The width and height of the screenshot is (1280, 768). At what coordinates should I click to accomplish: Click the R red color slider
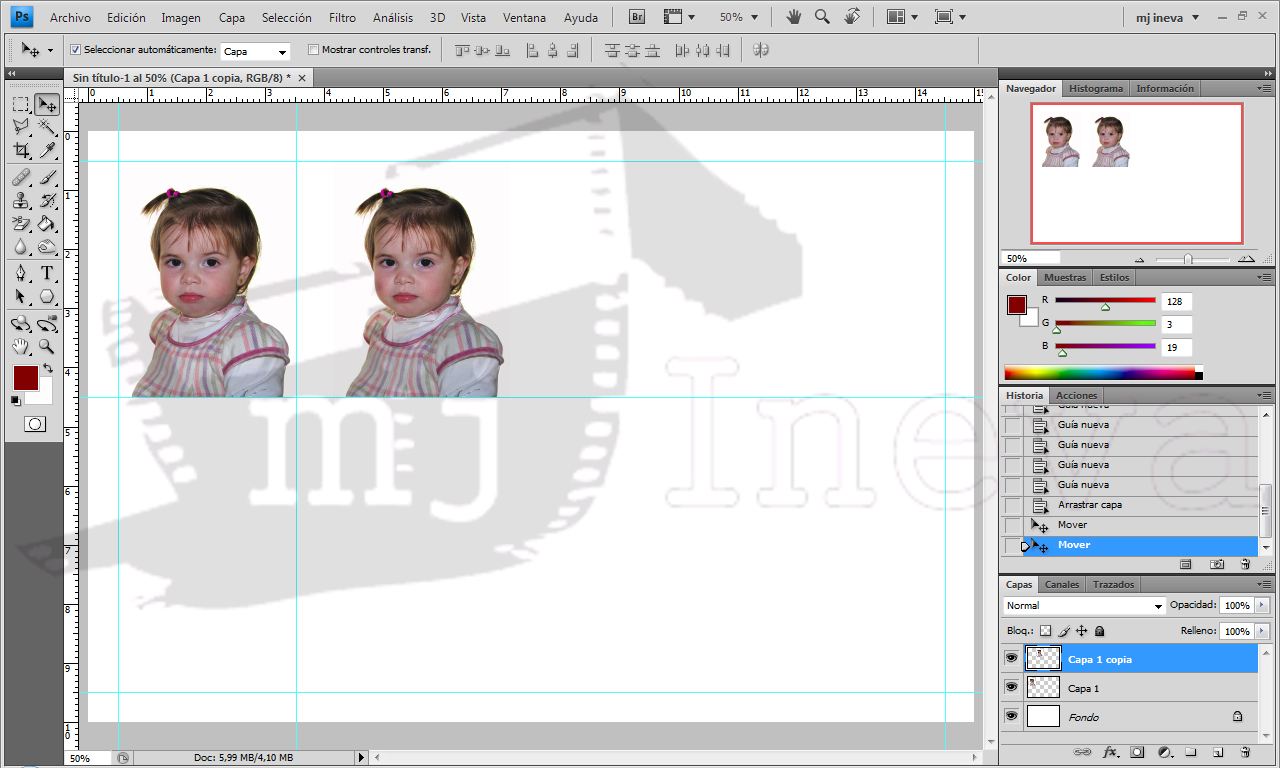tap(1105, 300)
